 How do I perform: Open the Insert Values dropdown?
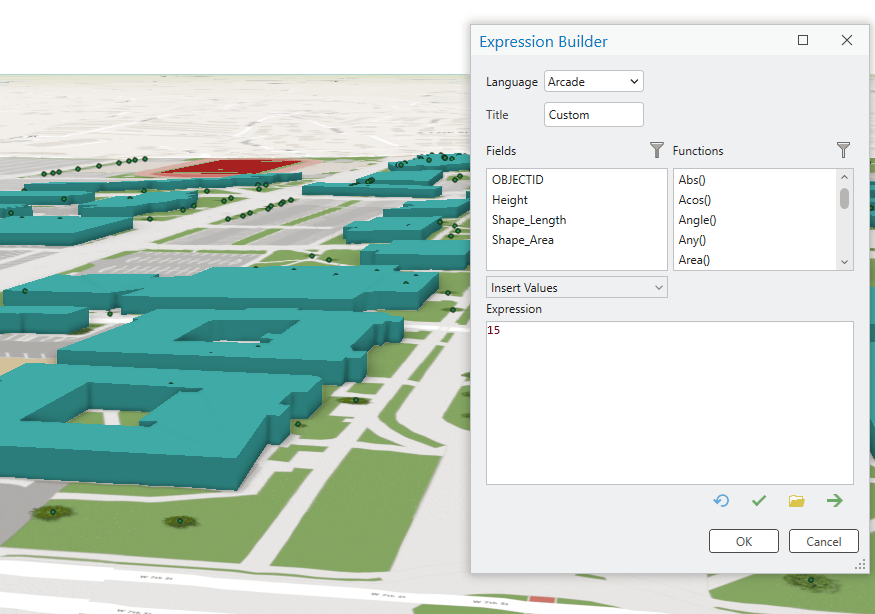point(576,287)
